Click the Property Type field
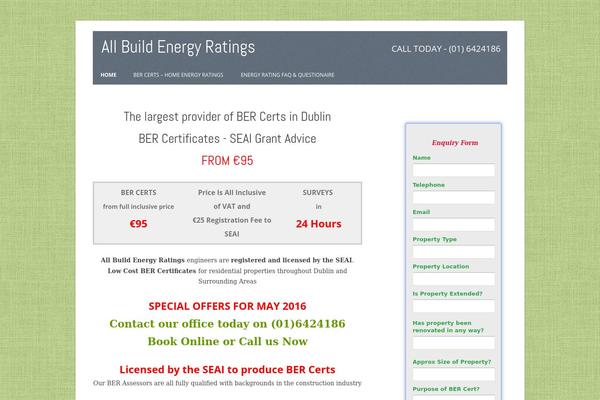This screenshot has width=600, height=400. (x=454, y=251)
